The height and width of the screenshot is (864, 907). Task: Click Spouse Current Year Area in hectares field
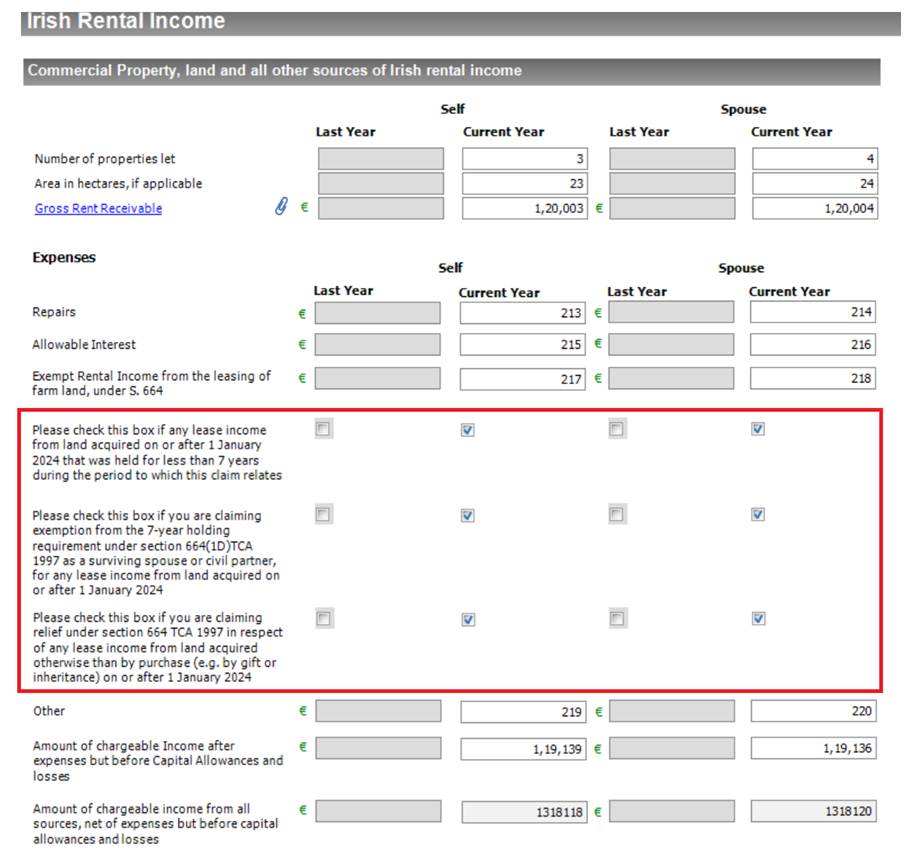[815, 183]
